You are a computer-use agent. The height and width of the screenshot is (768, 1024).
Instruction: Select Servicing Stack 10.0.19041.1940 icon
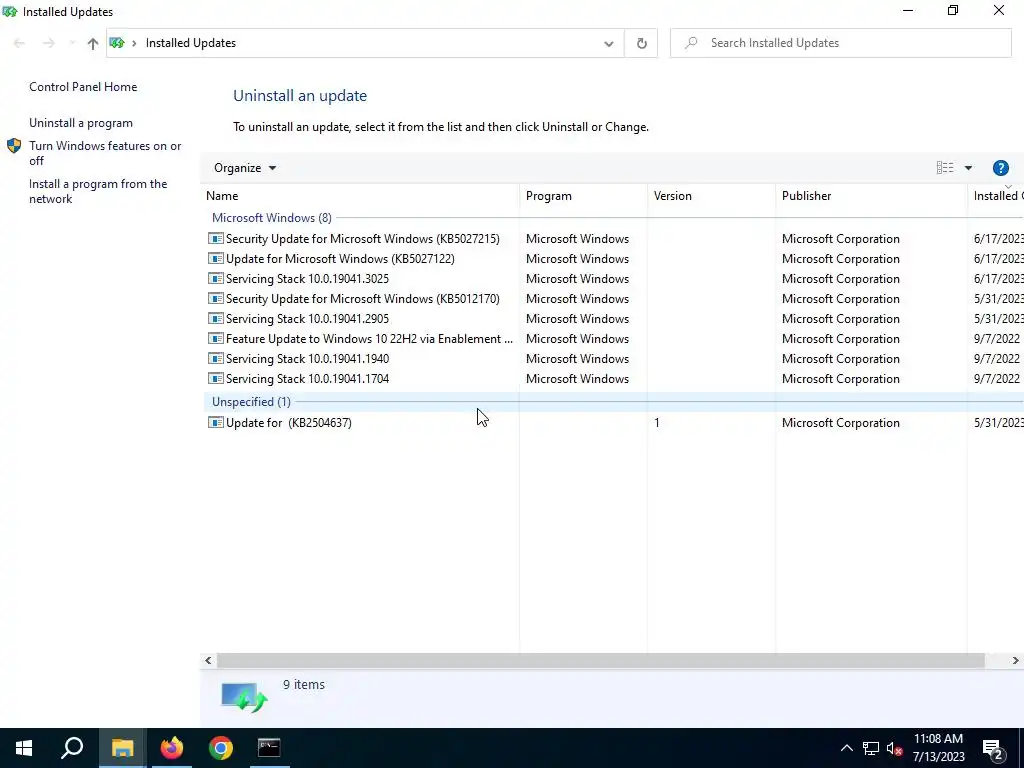pos(216,359)
